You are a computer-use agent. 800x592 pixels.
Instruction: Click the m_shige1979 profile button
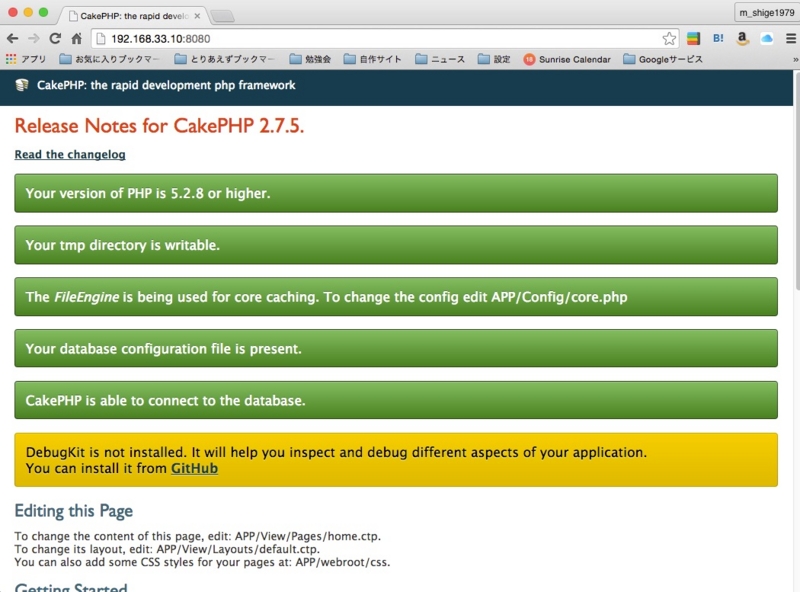tap(767, 12)
